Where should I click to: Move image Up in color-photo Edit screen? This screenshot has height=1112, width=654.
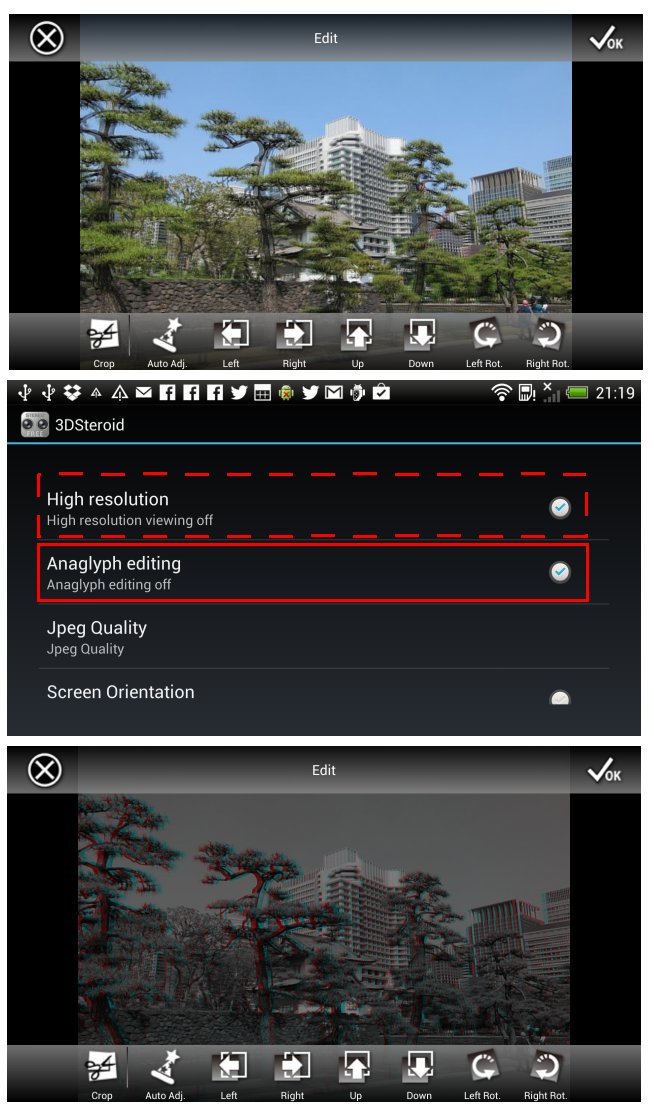click(358, 342)
